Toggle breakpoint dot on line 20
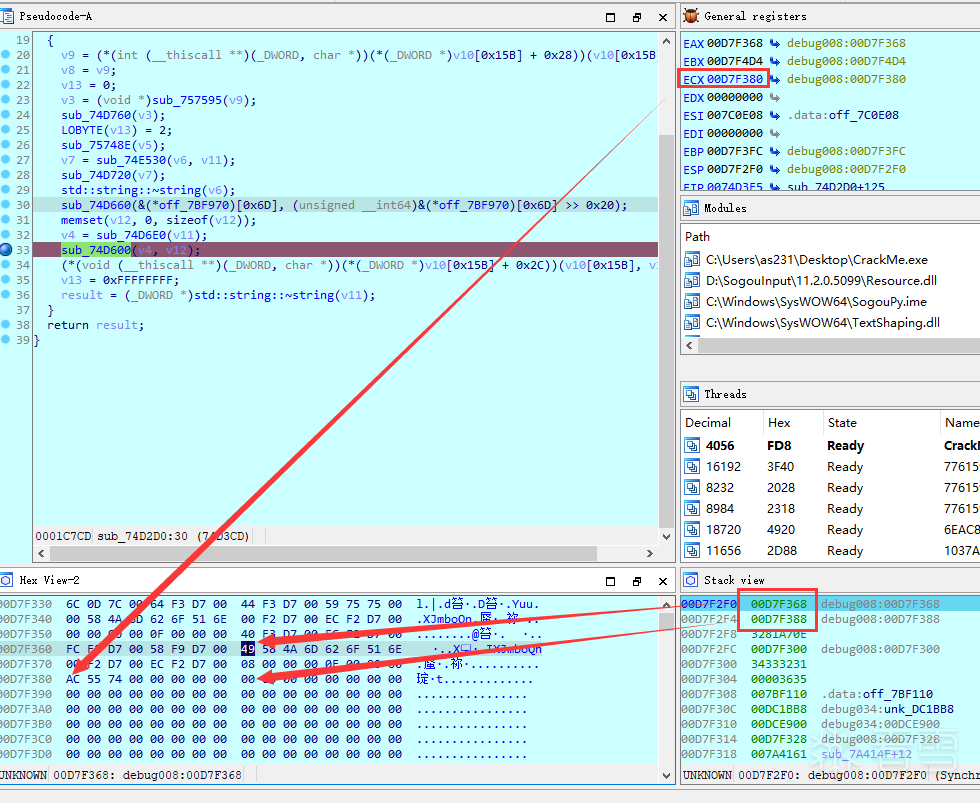 tap(6, 55)
